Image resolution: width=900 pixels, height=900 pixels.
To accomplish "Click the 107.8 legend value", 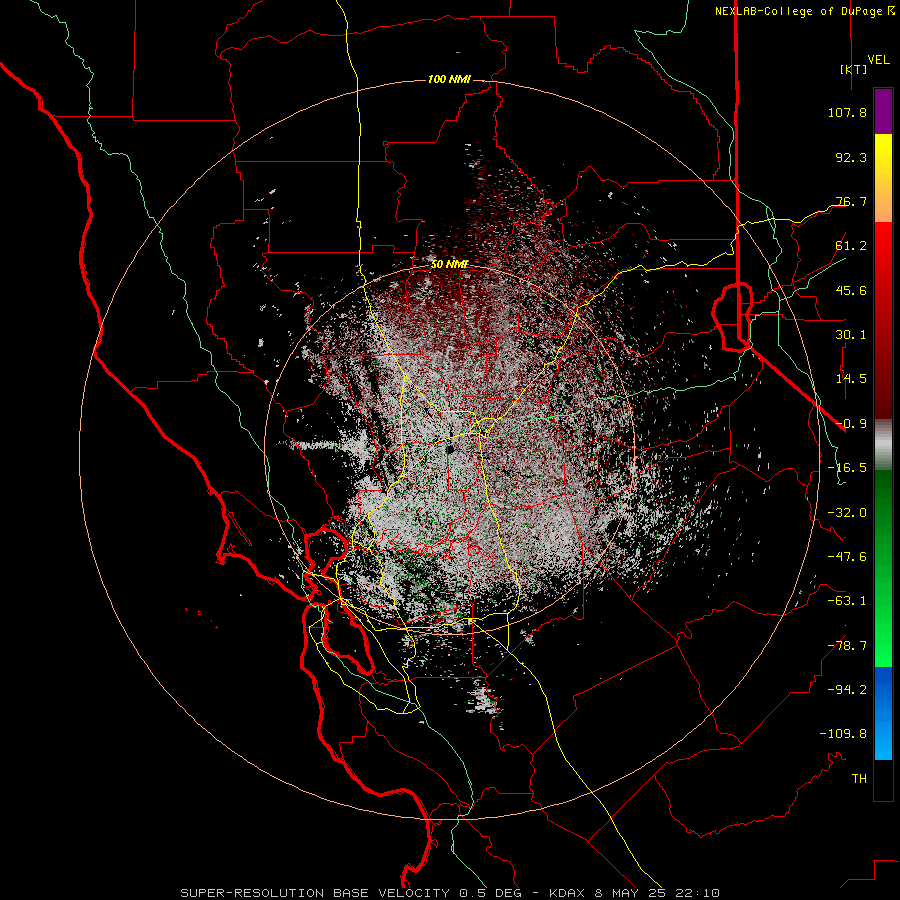I will click(847, 112).
